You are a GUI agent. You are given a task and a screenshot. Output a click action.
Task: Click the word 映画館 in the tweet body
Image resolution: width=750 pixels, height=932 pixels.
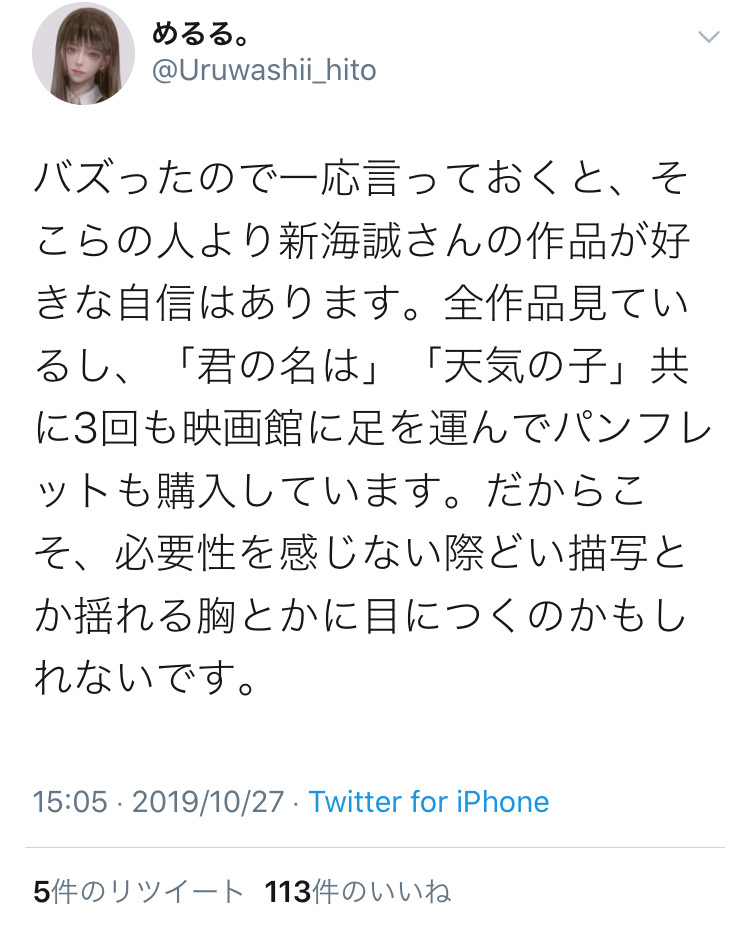[242, 428]
